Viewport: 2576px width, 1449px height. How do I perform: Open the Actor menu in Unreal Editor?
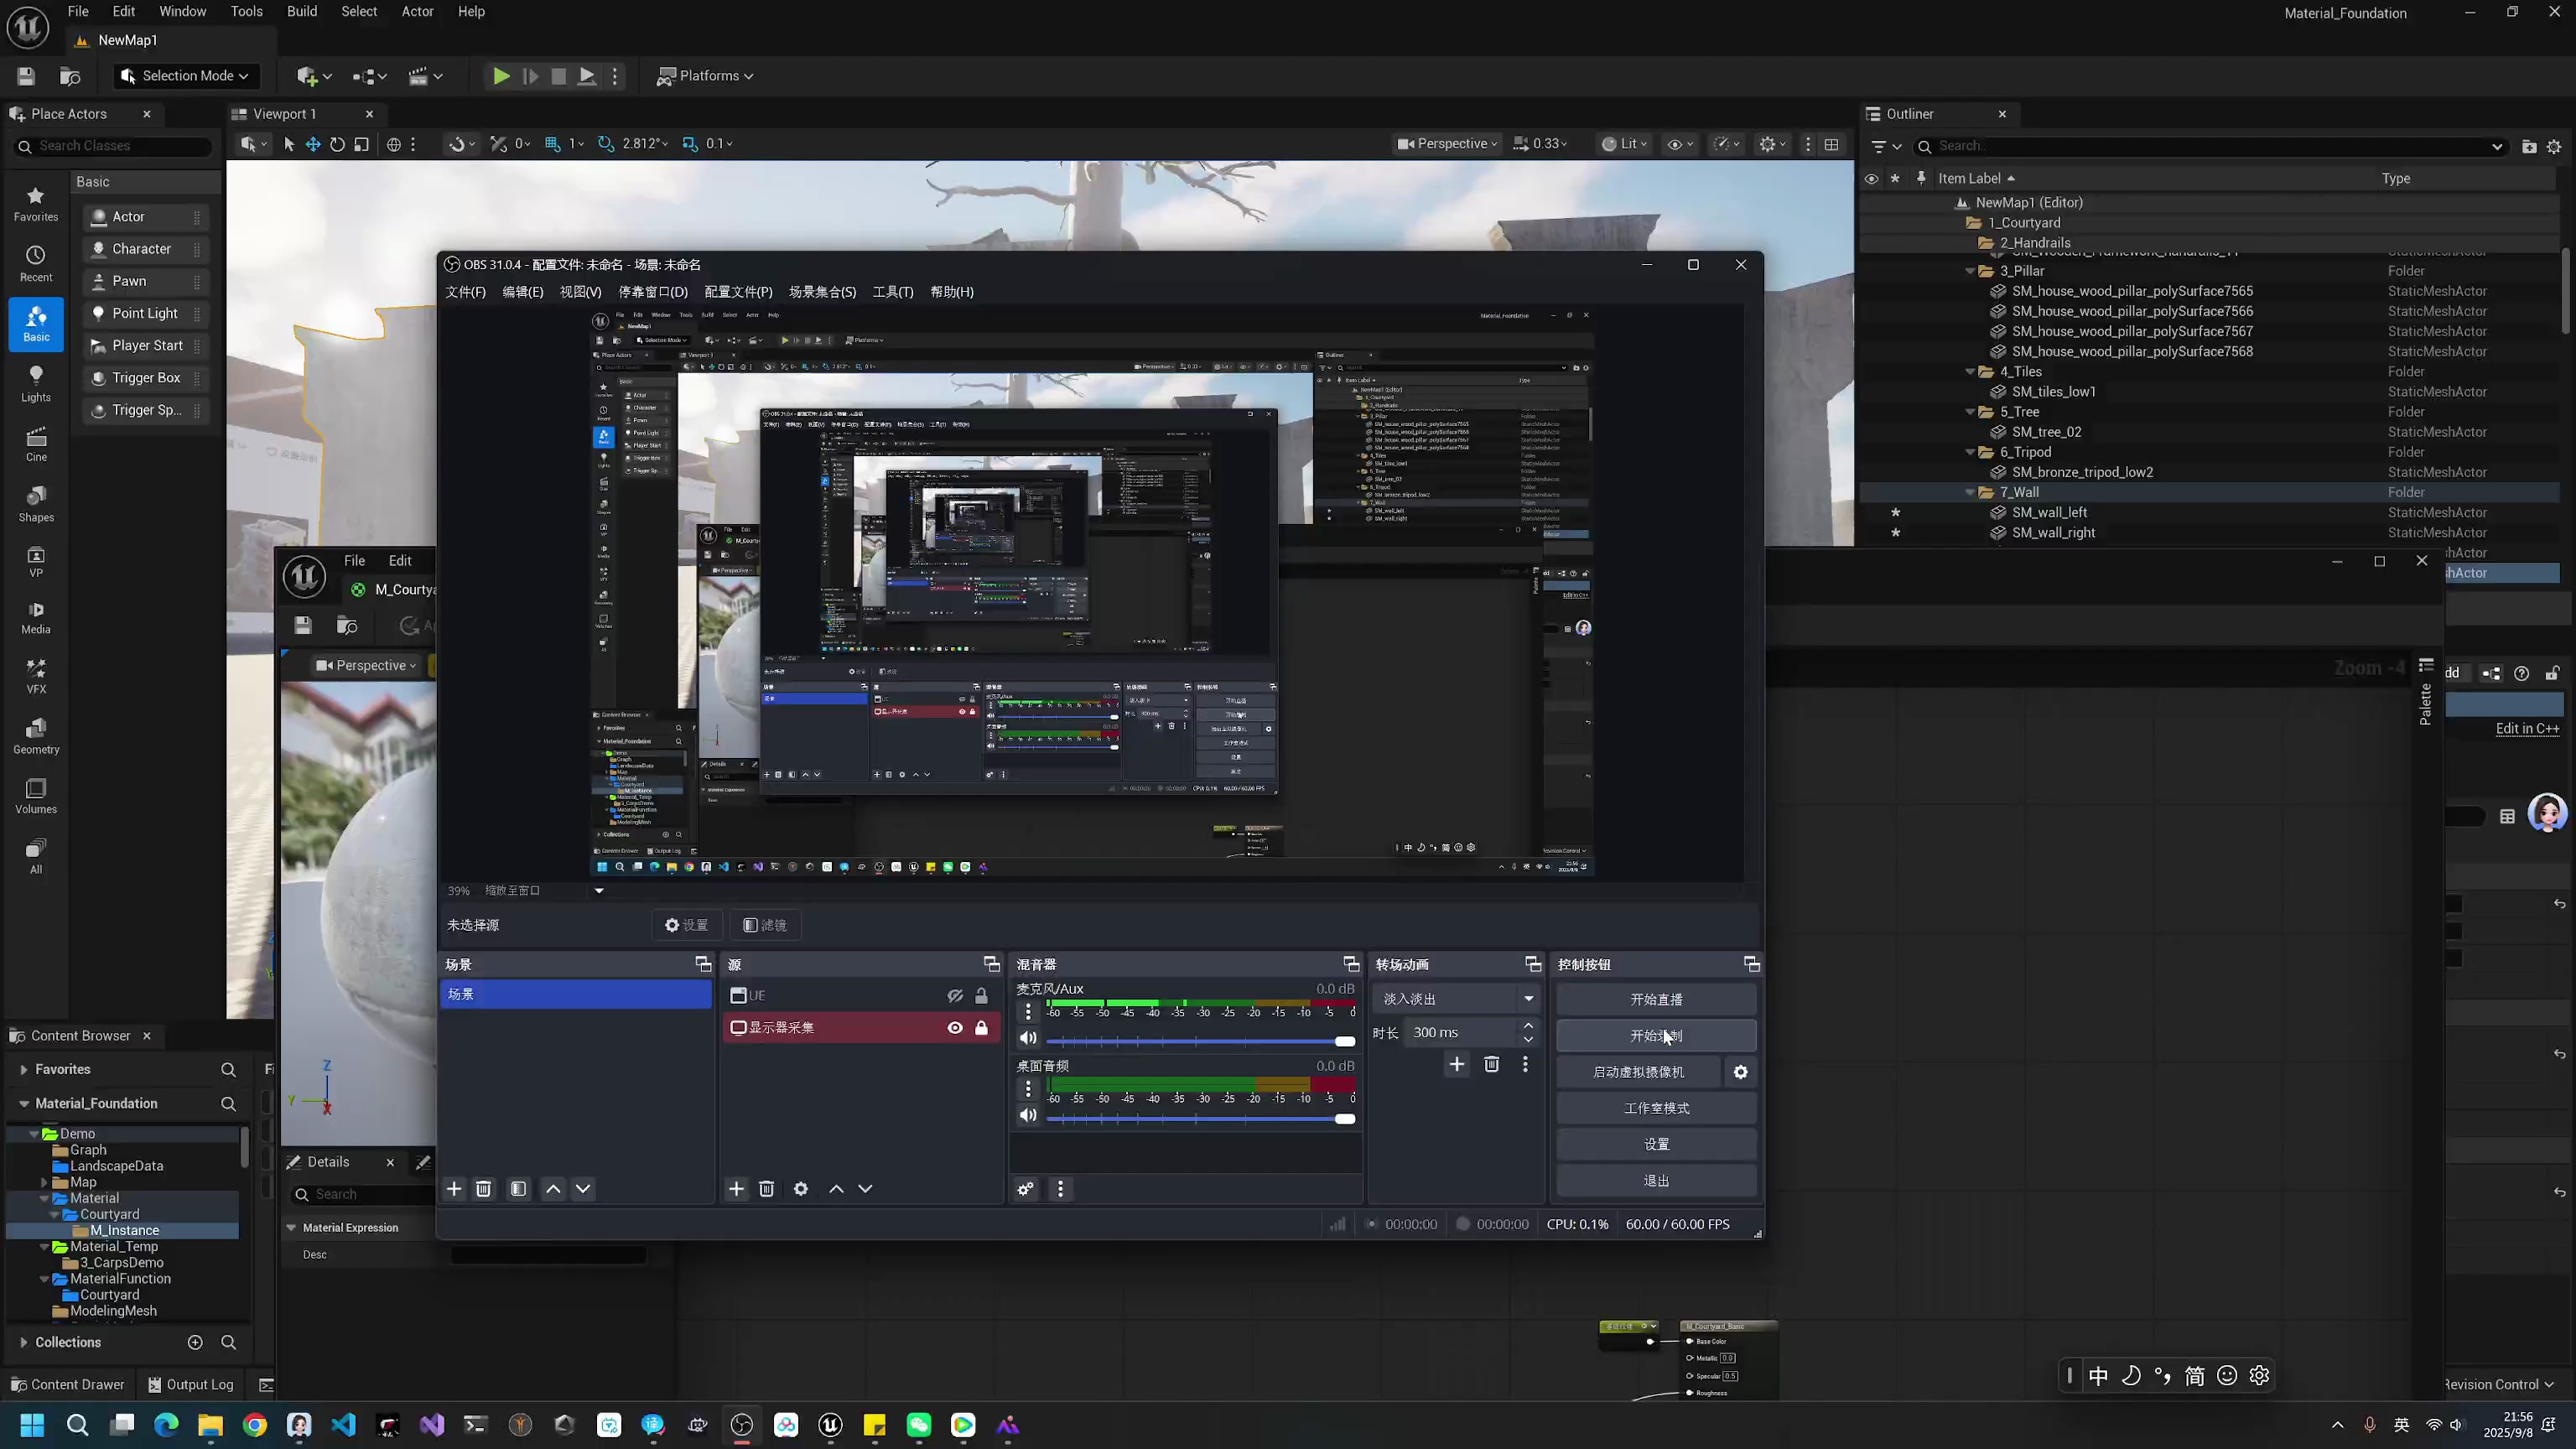(418, 12)
